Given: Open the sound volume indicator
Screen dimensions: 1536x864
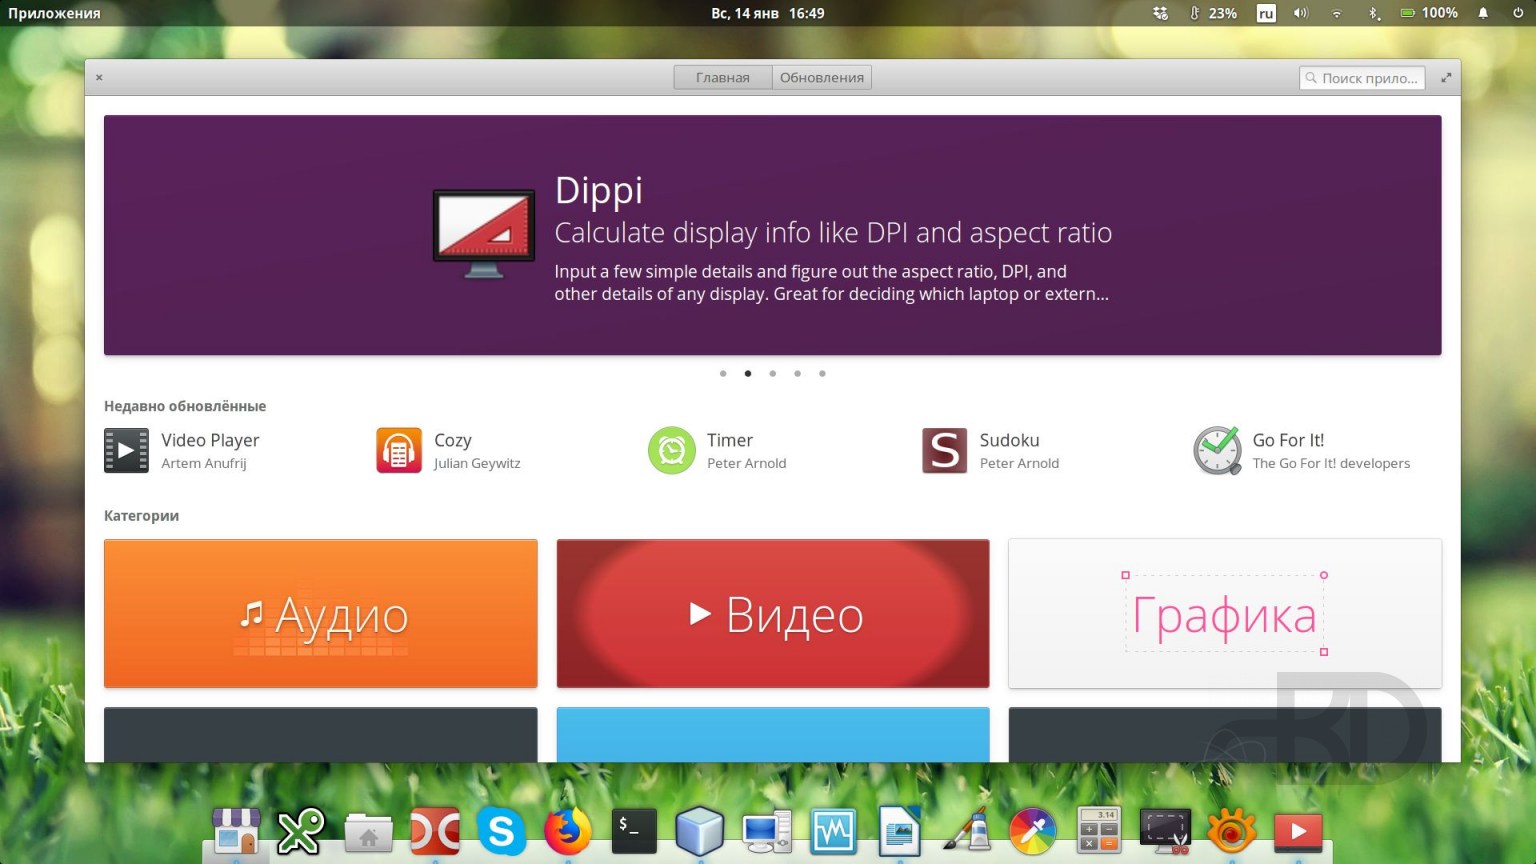Looking at the screenshot, I should (x=1301, y=13).
